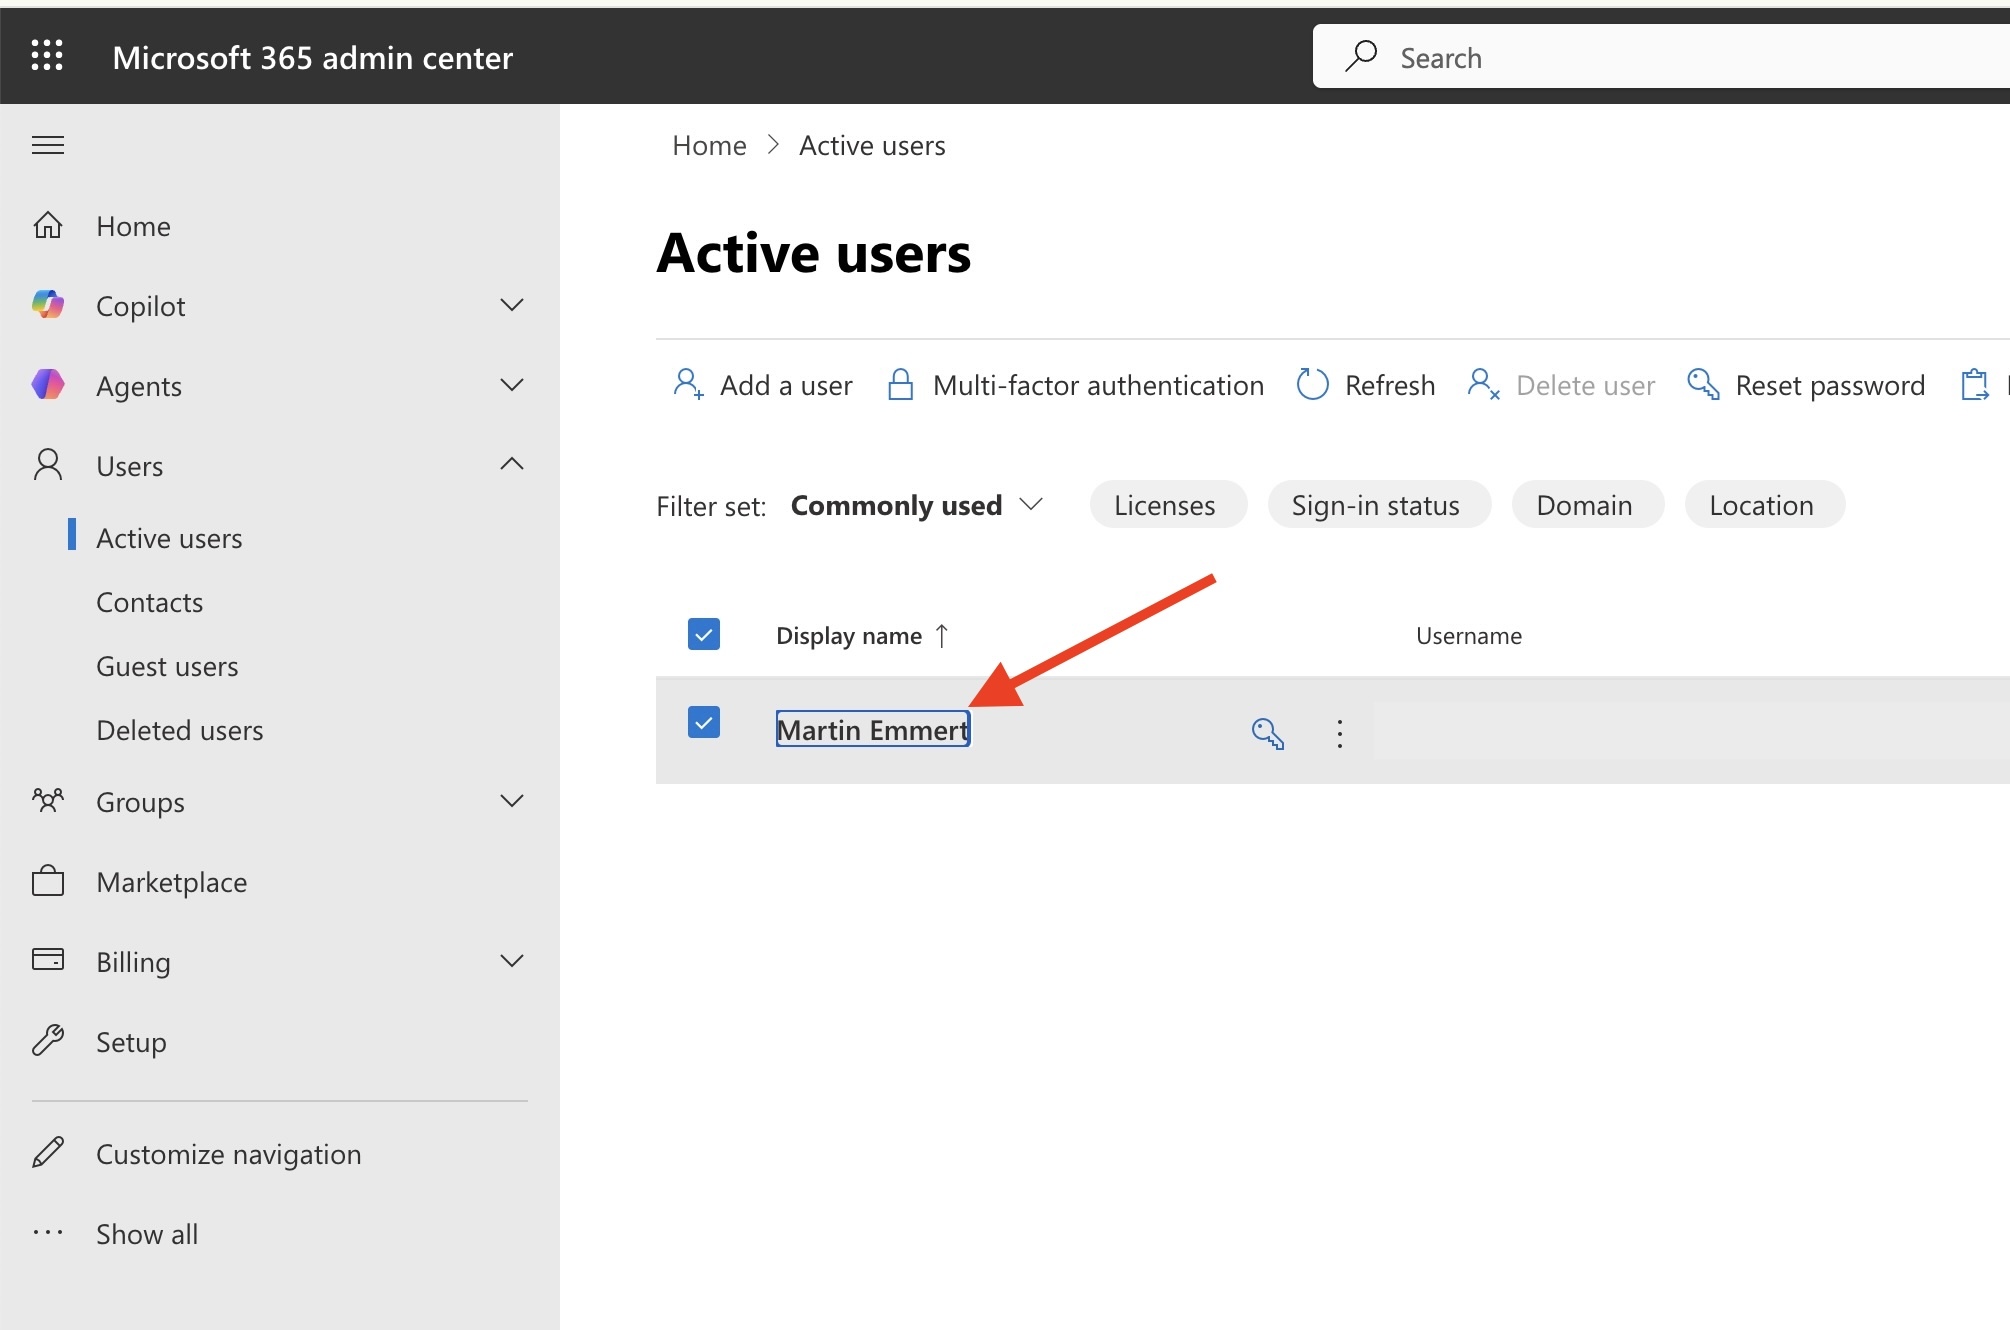Viewport: 2010px width, 1330px height.
Task: Click the Username column header
Action: click(1468, 635)
